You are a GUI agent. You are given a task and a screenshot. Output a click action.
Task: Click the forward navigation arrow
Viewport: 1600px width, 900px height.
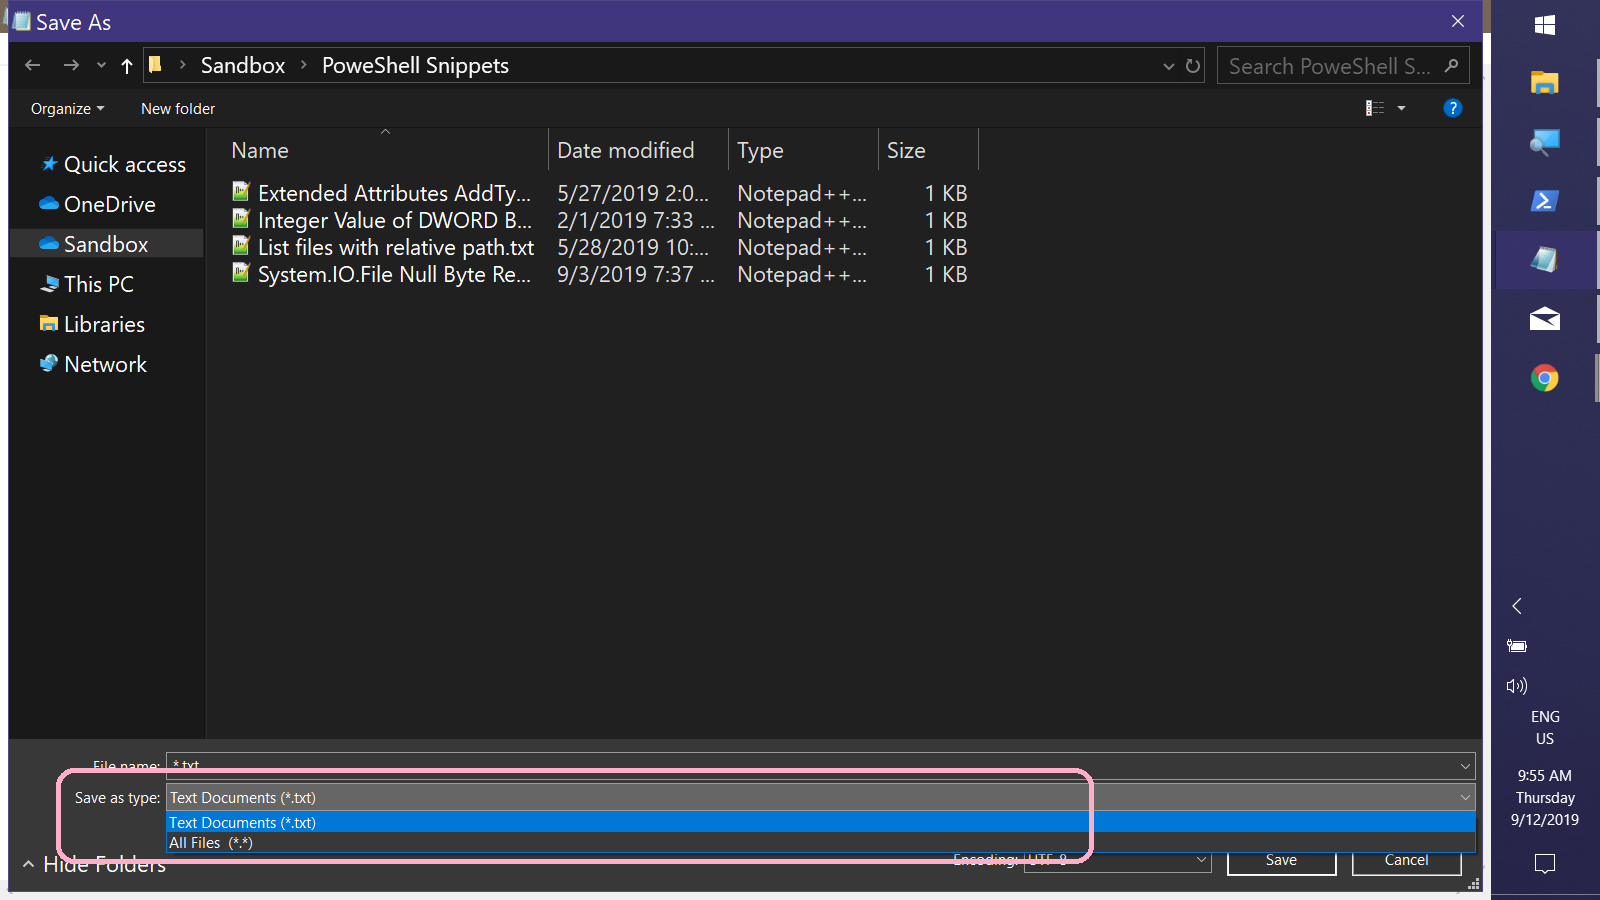tap(71, 65)
